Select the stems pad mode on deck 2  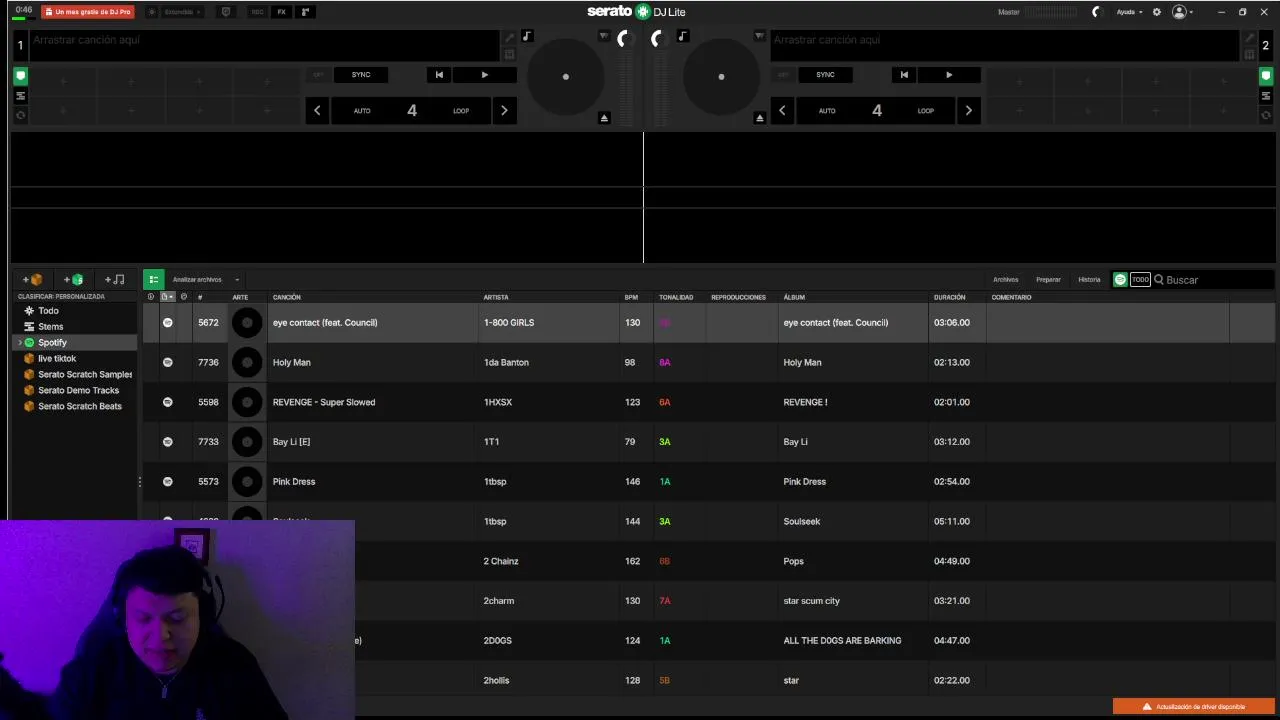[1266, 96]
